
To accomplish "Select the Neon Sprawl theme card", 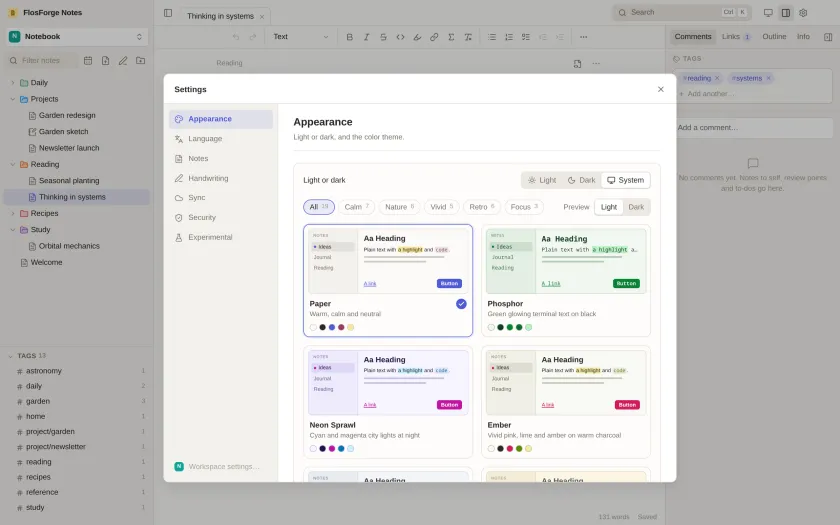I will 388,402.
